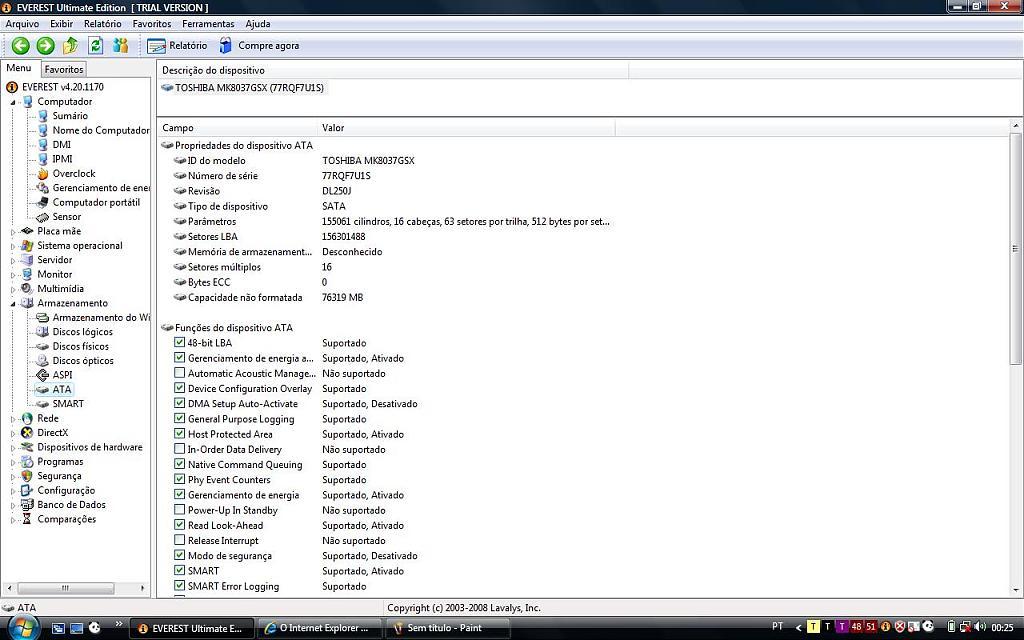Screen dimensions: 1024x640
Task: Toggle Automatic Acoustic Management checkbox
Action: pos(180,373)
